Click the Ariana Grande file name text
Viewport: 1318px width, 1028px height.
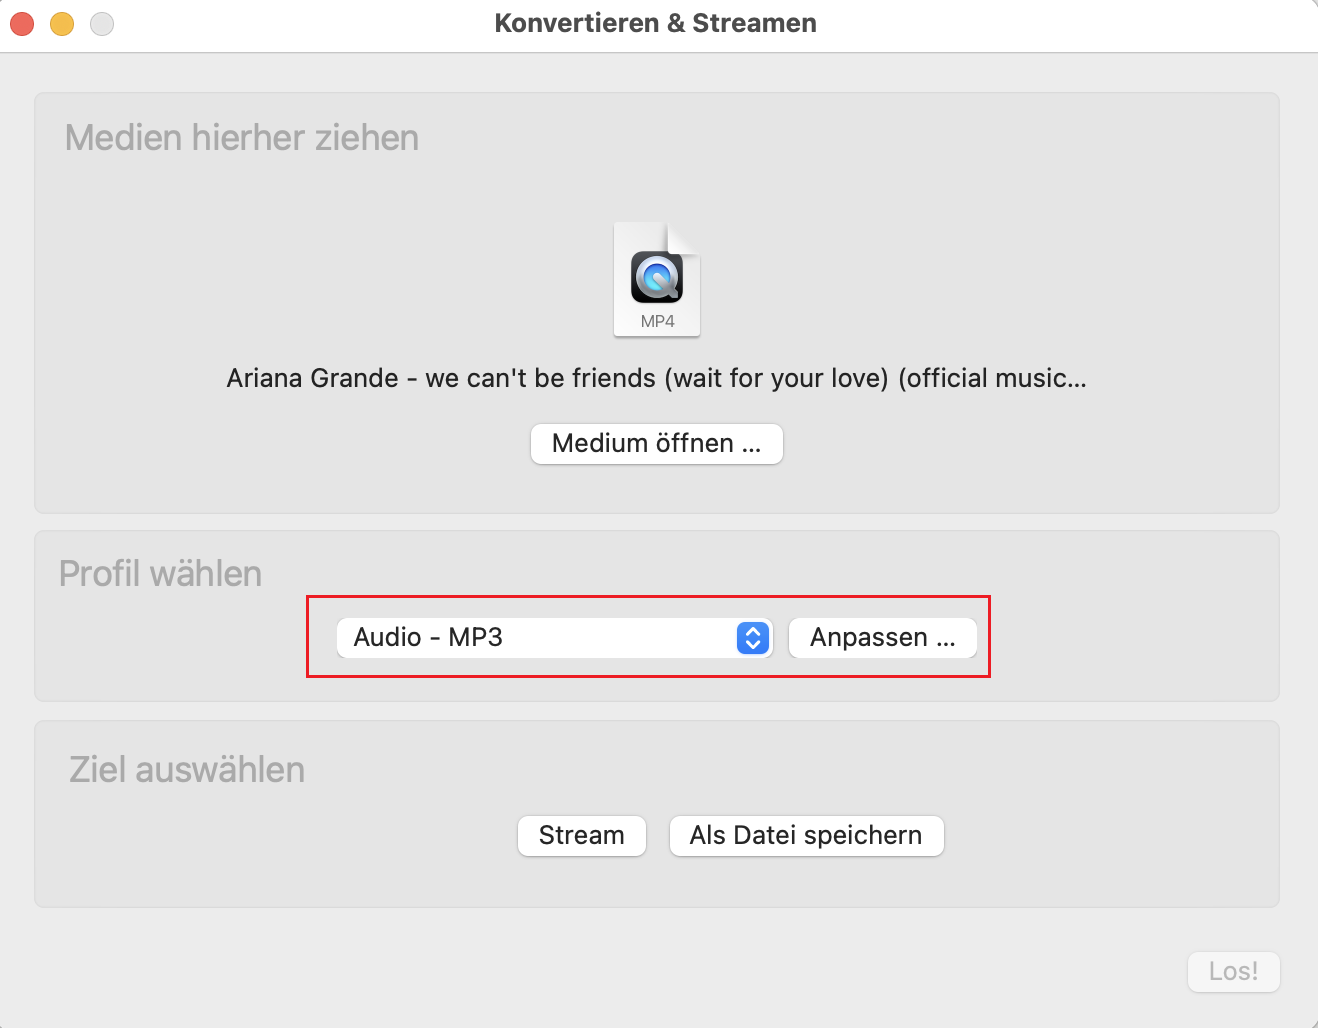(656, 378)
